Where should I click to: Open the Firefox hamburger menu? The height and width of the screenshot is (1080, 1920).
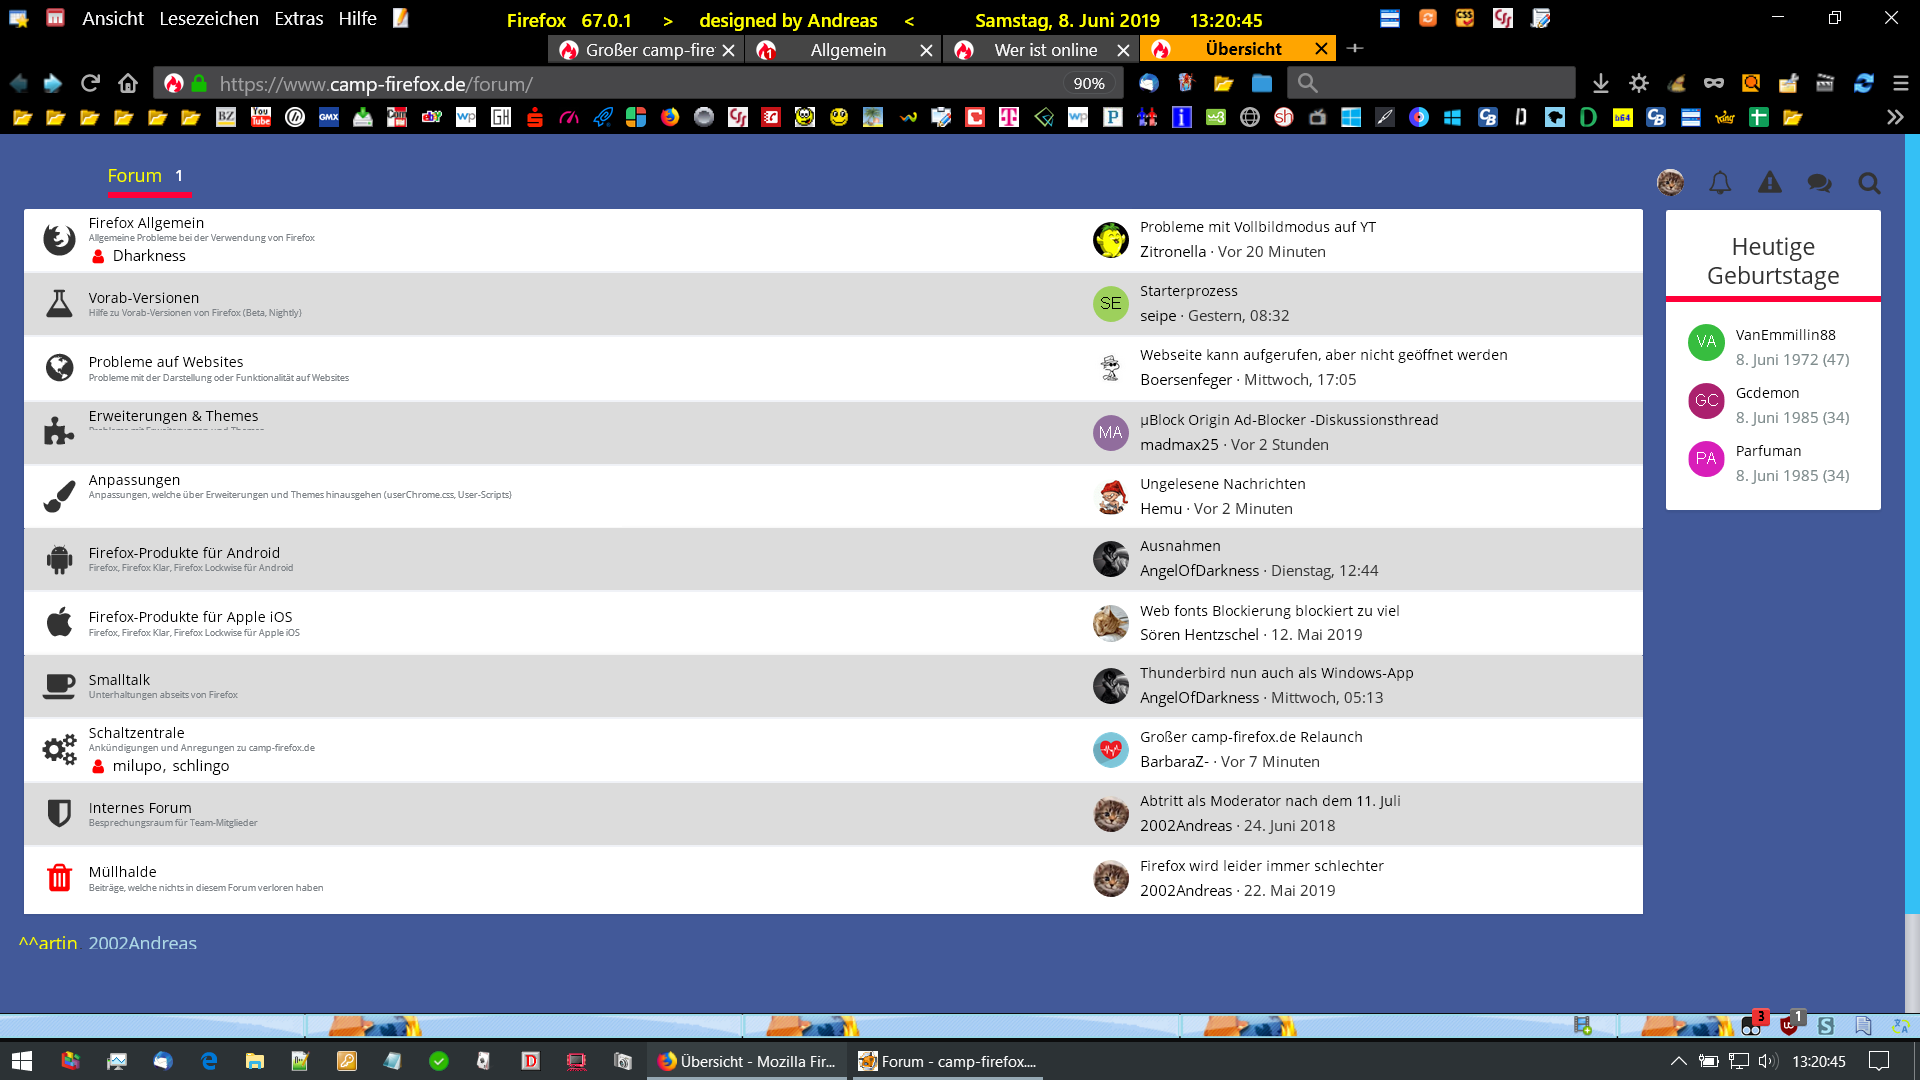pyautogui.click(x=1901, y=84)
